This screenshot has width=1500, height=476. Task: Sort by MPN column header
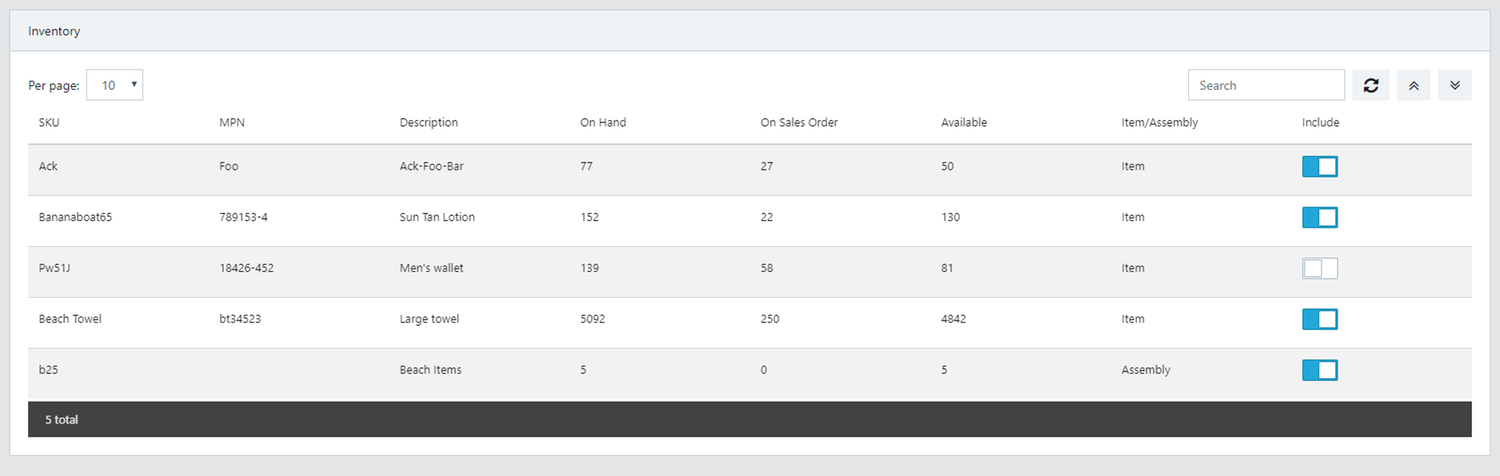(x=232, y=123)
